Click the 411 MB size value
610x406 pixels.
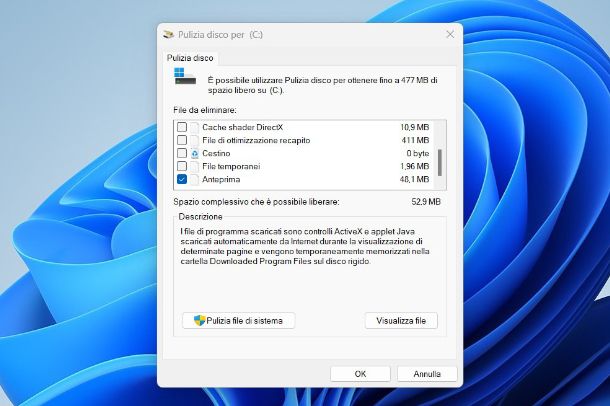[415, 140]
